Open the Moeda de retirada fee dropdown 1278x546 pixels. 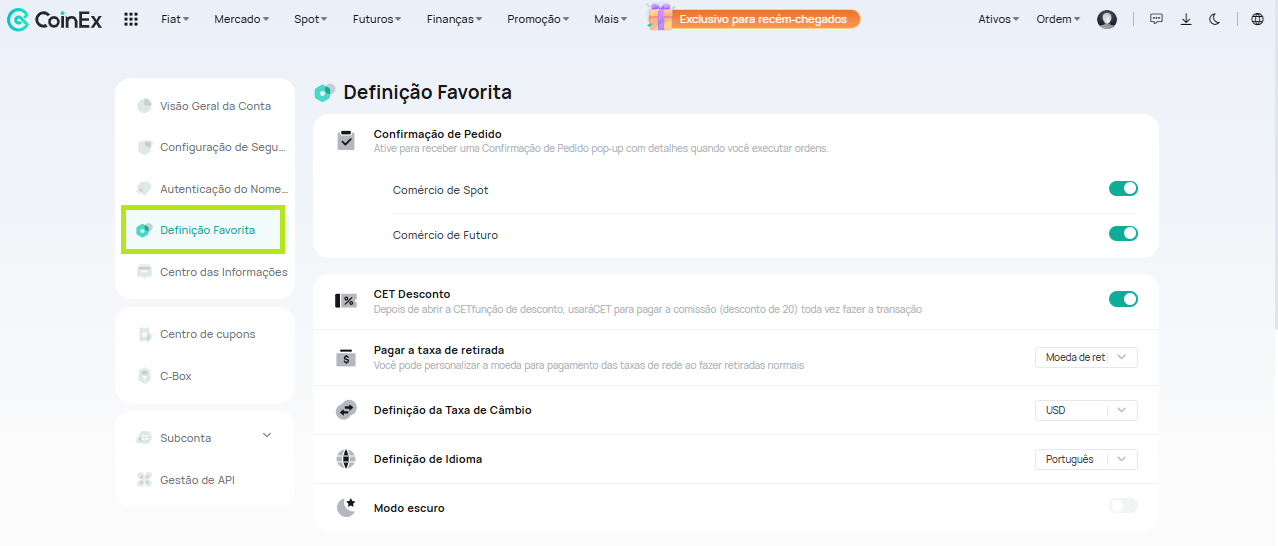tap(1086, 357)
